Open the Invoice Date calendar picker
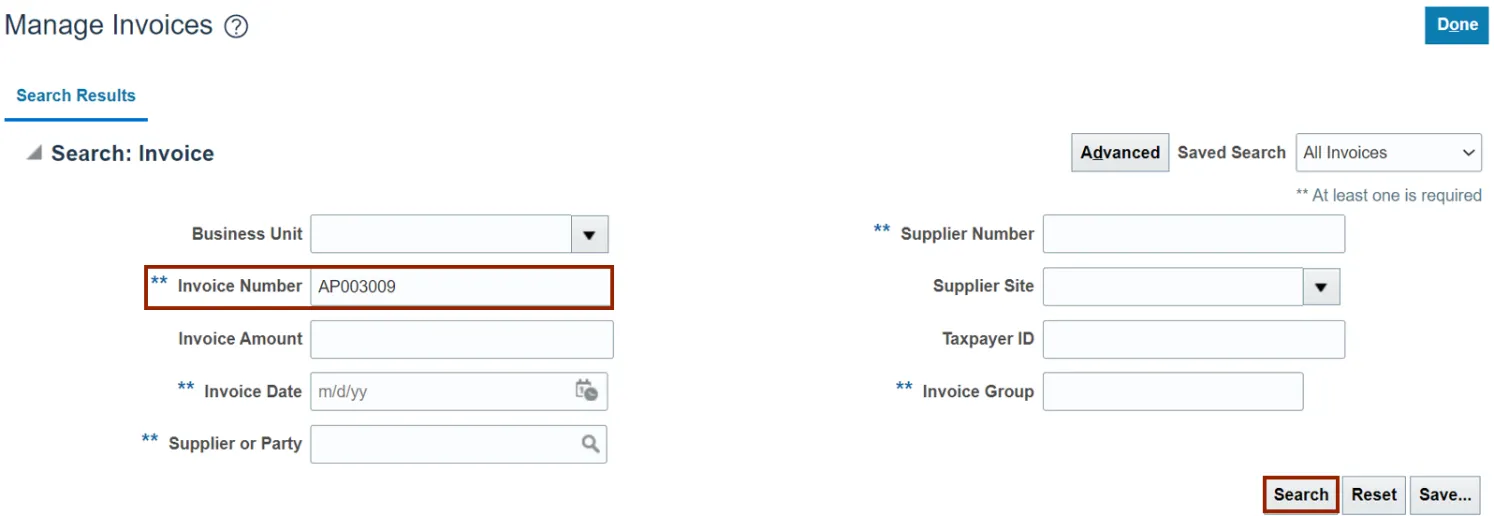The image size is (1494, 516). [586, 391]
